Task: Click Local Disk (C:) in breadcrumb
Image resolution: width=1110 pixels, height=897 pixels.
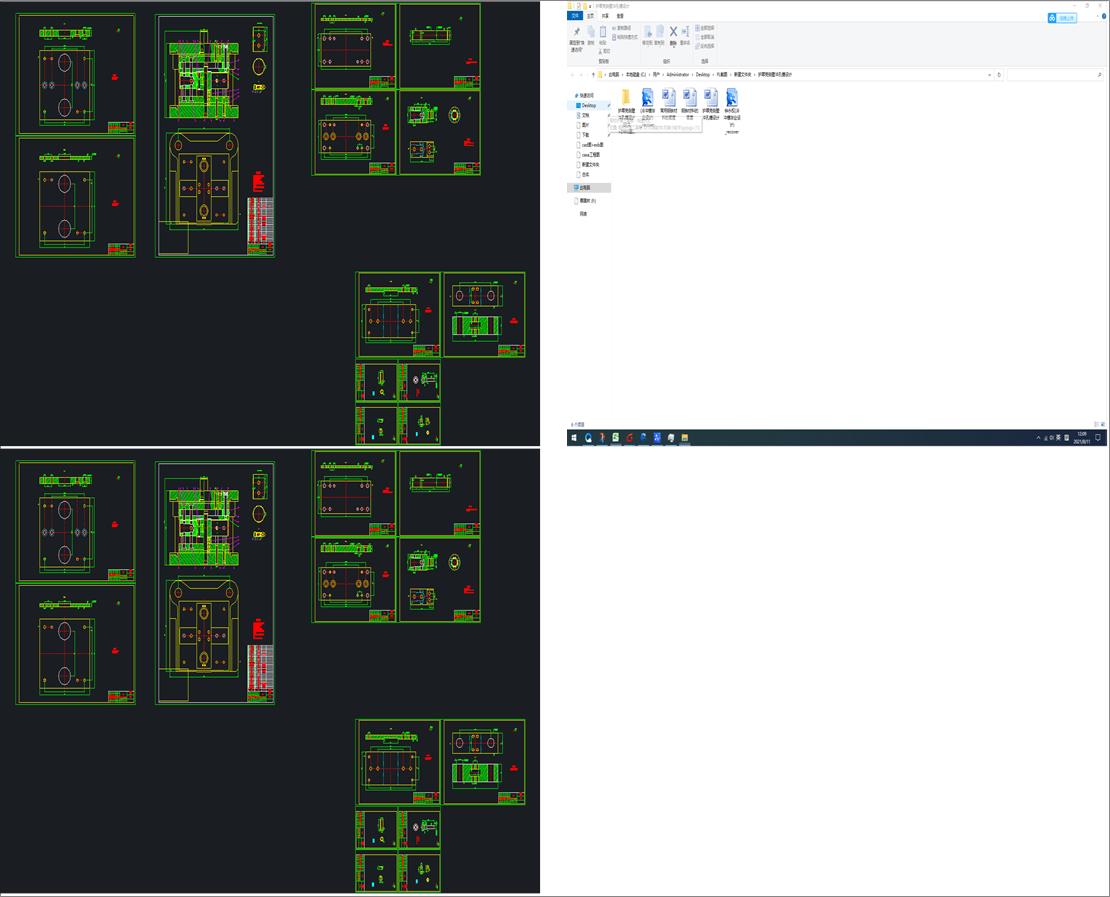Action: click(x=636, y=74)
